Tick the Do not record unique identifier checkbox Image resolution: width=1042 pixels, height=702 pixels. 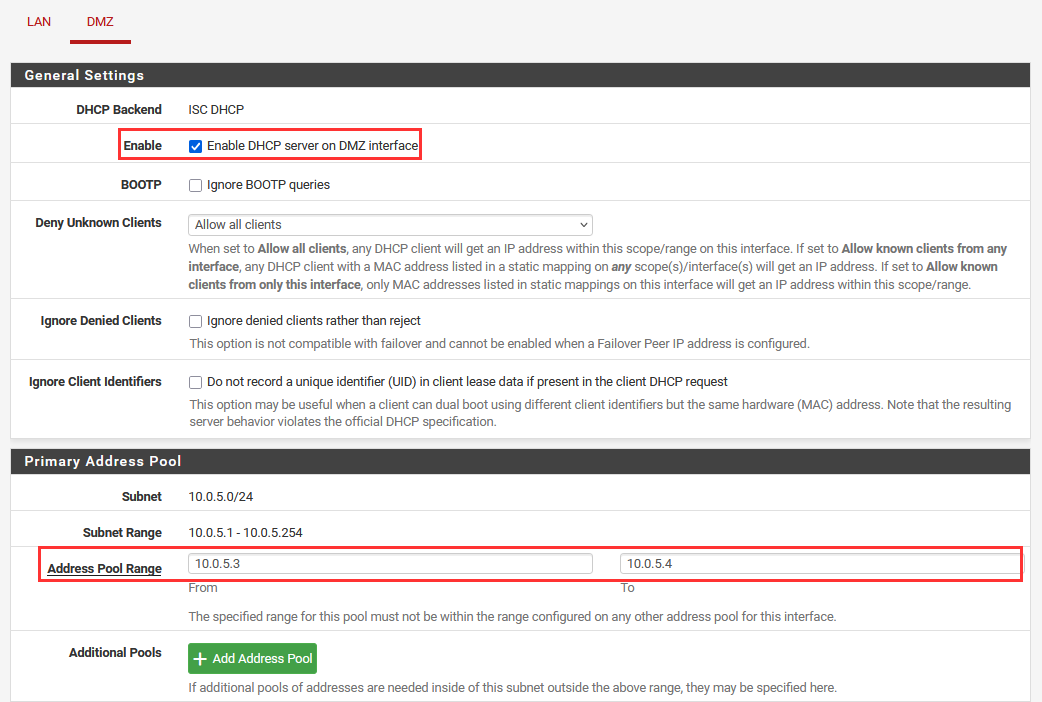(x=196, y=382)
